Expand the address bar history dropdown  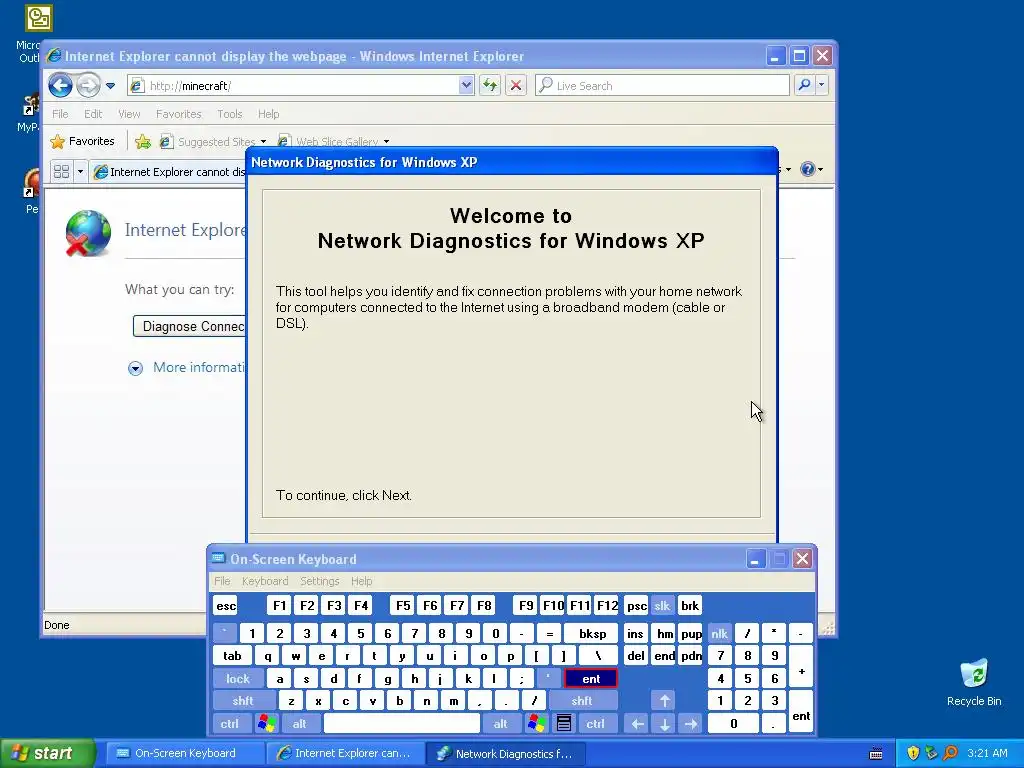tap(466, 86)
